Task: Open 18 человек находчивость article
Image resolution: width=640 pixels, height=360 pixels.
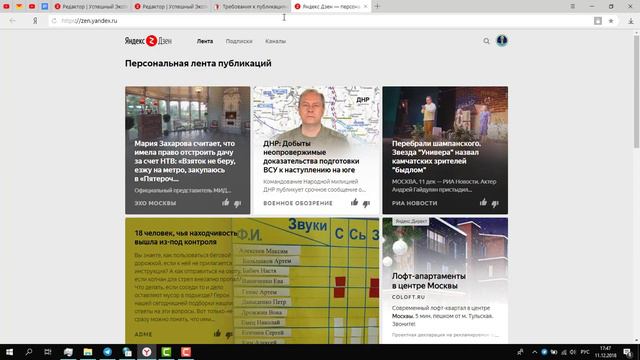Action: click(185, 237)
